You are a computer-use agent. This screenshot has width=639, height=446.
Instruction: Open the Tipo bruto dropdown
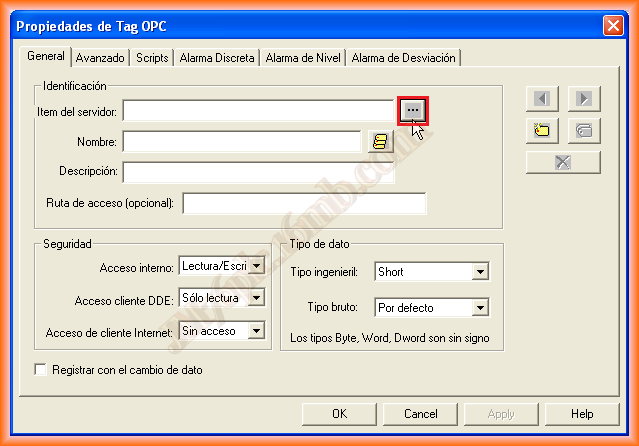[480, 308]
